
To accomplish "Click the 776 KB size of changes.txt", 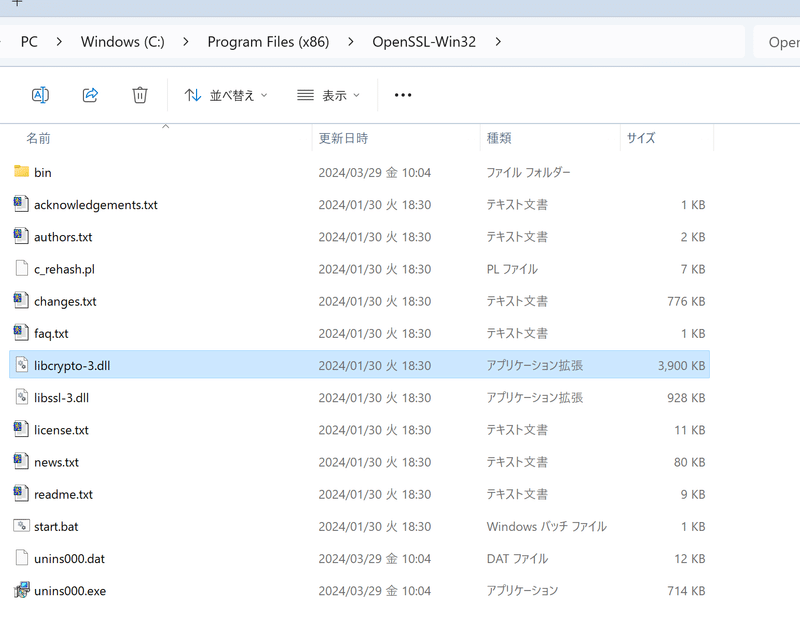I will click(x=686, y=301).
